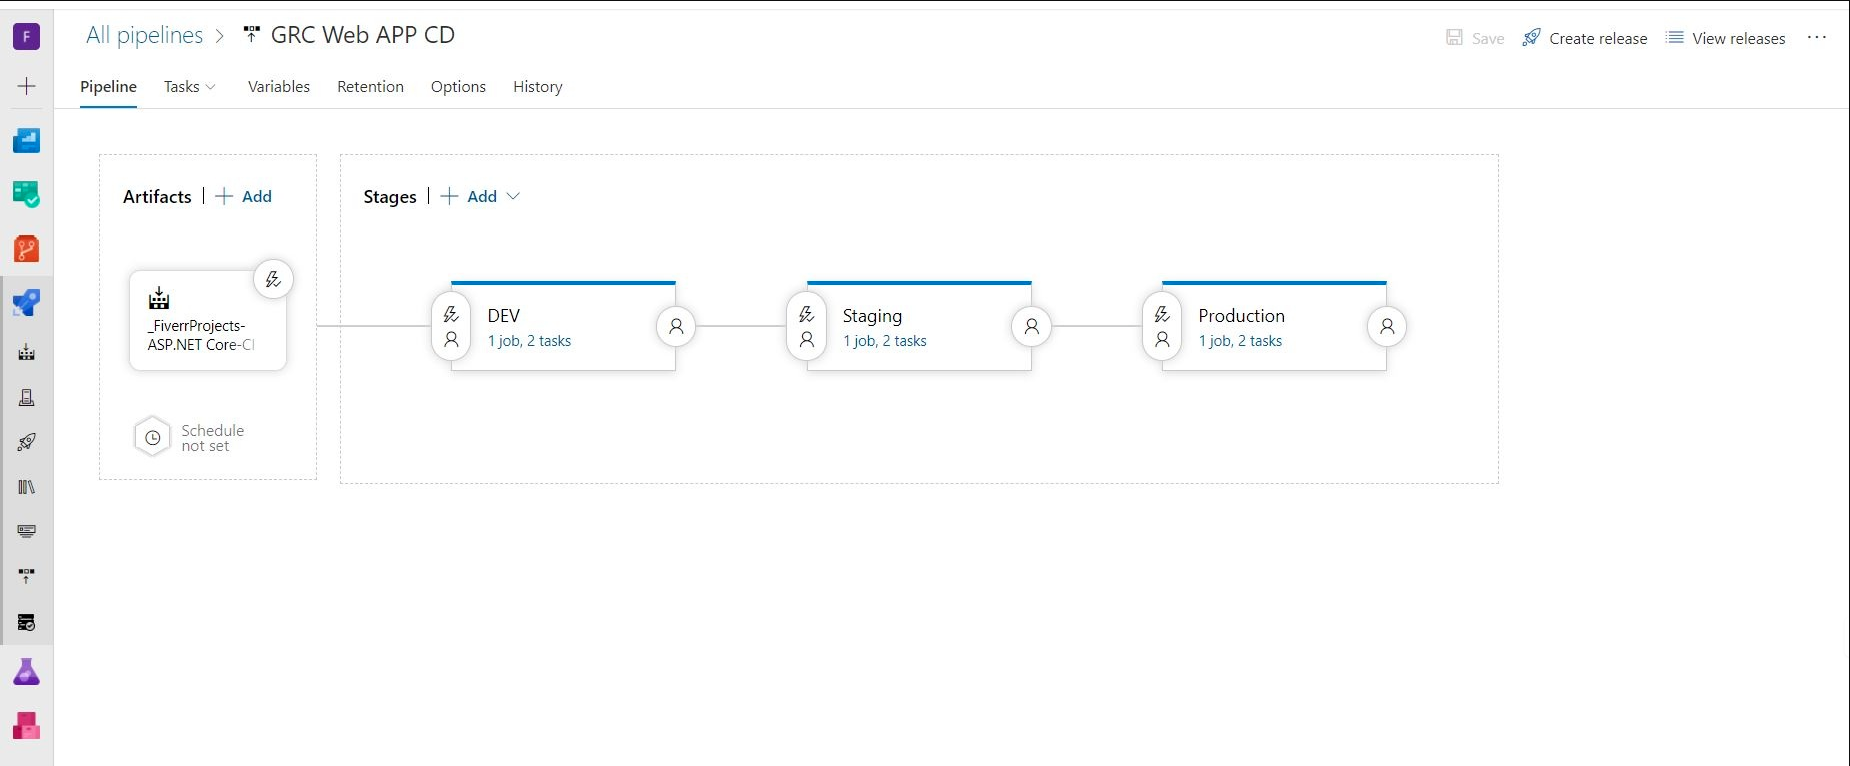Go back to All pipelines
Viewport: 1850px width, 766px height.
(x=145, y=35)
